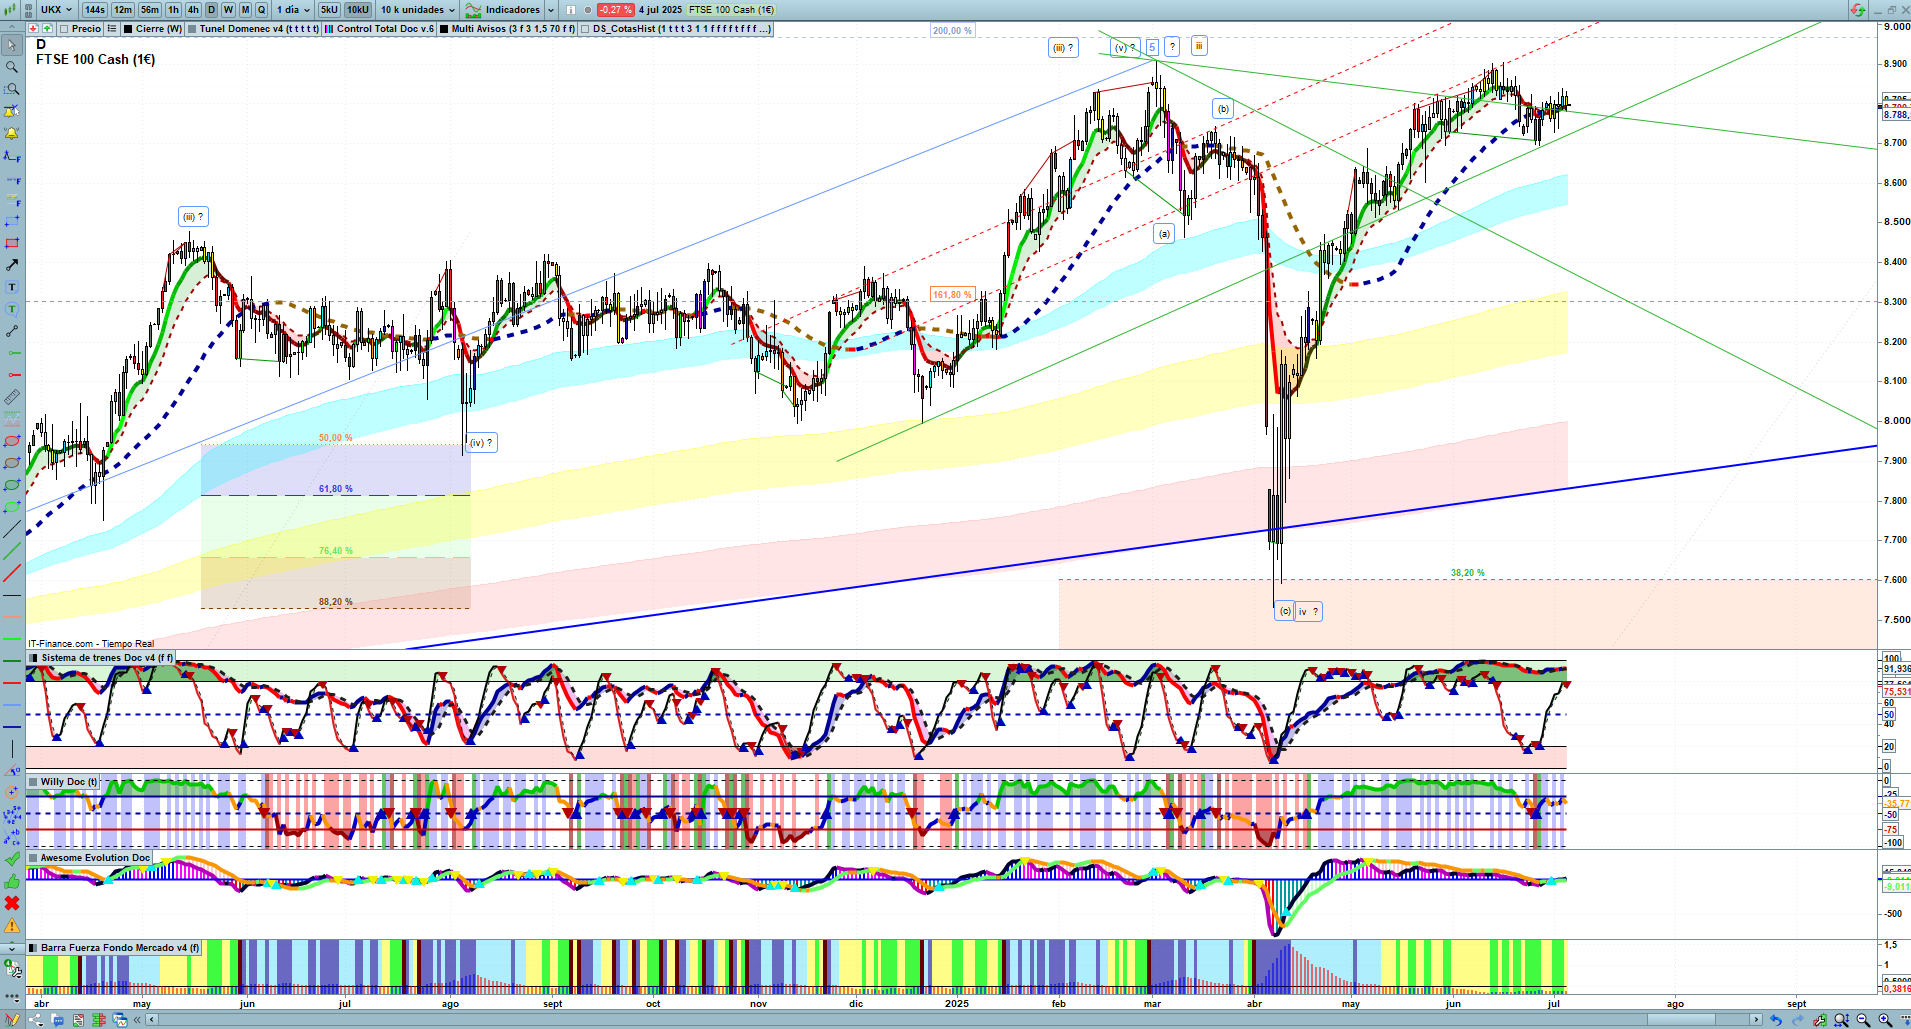Click the Indicadores chart icon
Screen dimensions: 1911x1029
(473, 10)
